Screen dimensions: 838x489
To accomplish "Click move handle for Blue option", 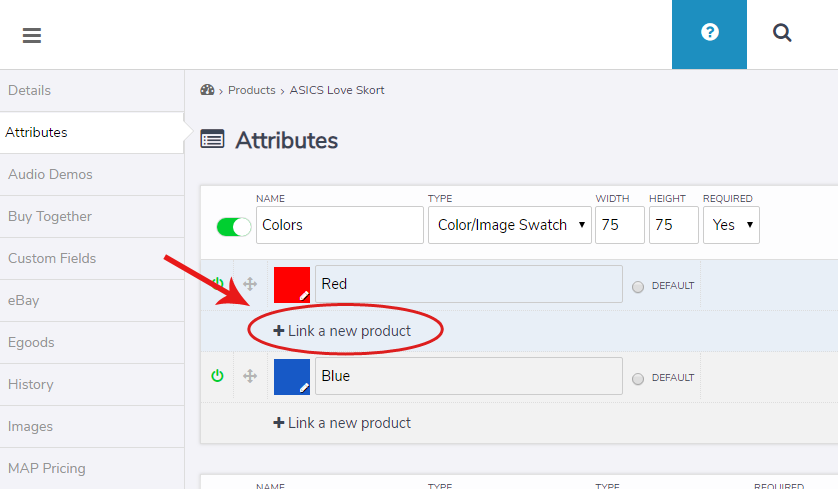I will click(x=250, y=376).
